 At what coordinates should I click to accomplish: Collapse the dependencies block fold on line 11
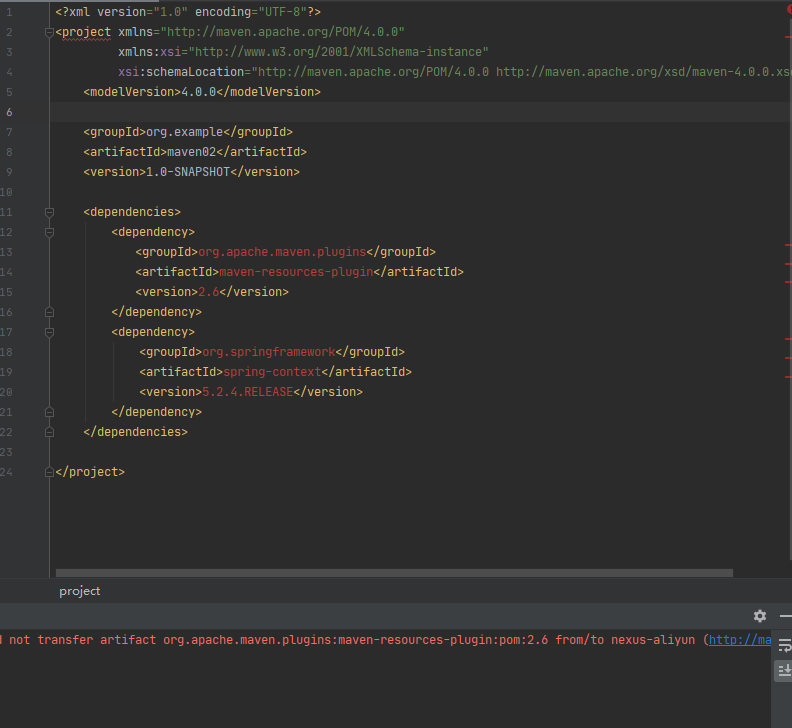click(x=49, y=212)
